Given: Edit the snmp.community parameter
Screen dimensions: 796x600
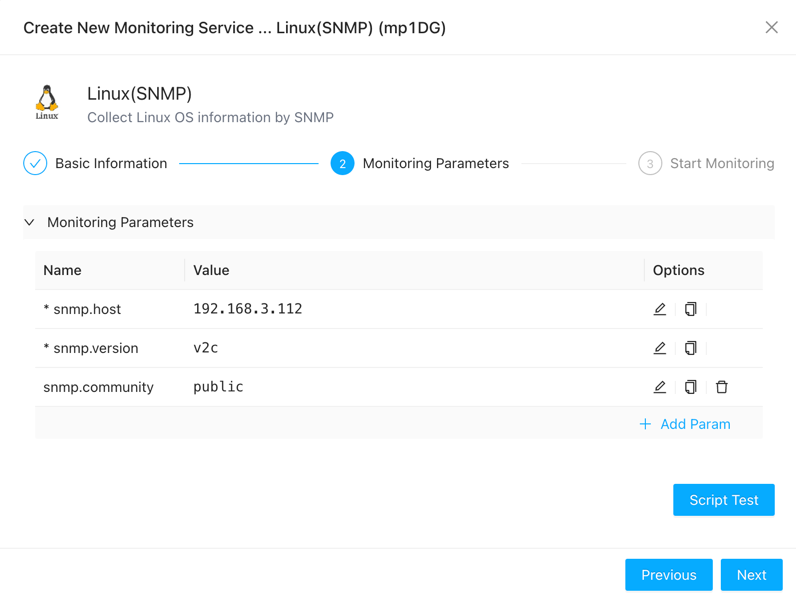Looking at the screenshot, I should [660, 387].
